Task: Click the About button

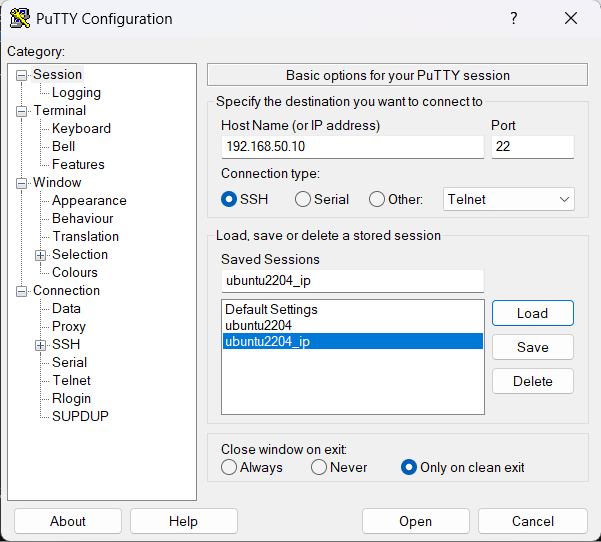Action: (68, 521)
